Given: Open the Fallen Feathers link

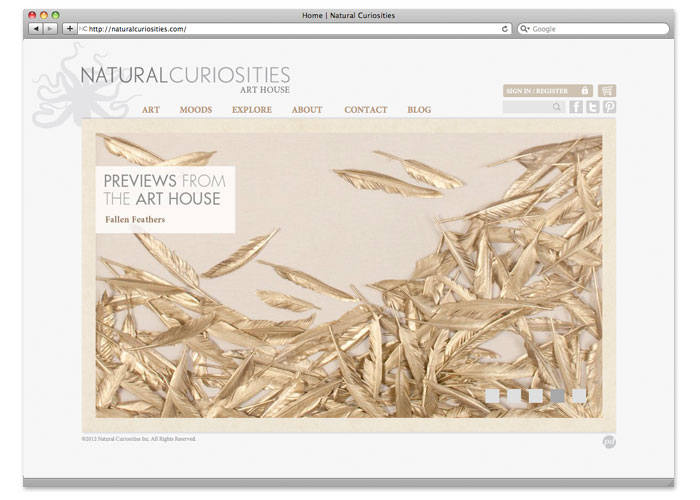Looking at the screenshot, I should (x=135, y=219).
